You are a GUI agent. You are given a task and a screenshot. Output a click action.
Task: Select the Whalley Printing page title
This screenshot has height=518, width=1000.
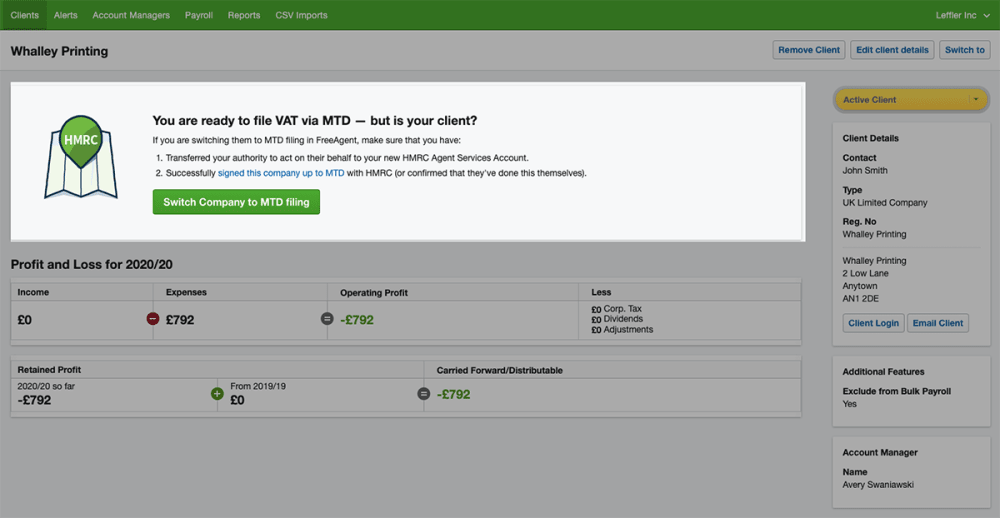tap(59, 51)
